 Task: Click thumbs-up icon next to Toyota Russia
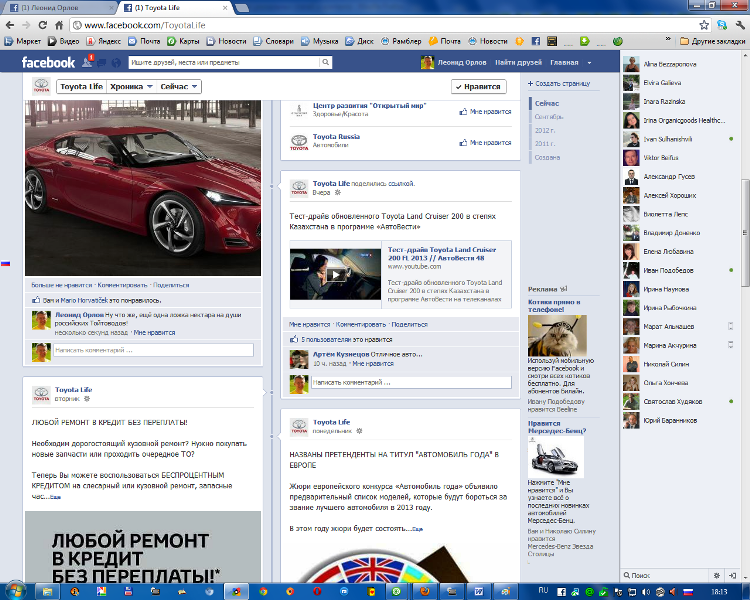(x=463, y=142)
